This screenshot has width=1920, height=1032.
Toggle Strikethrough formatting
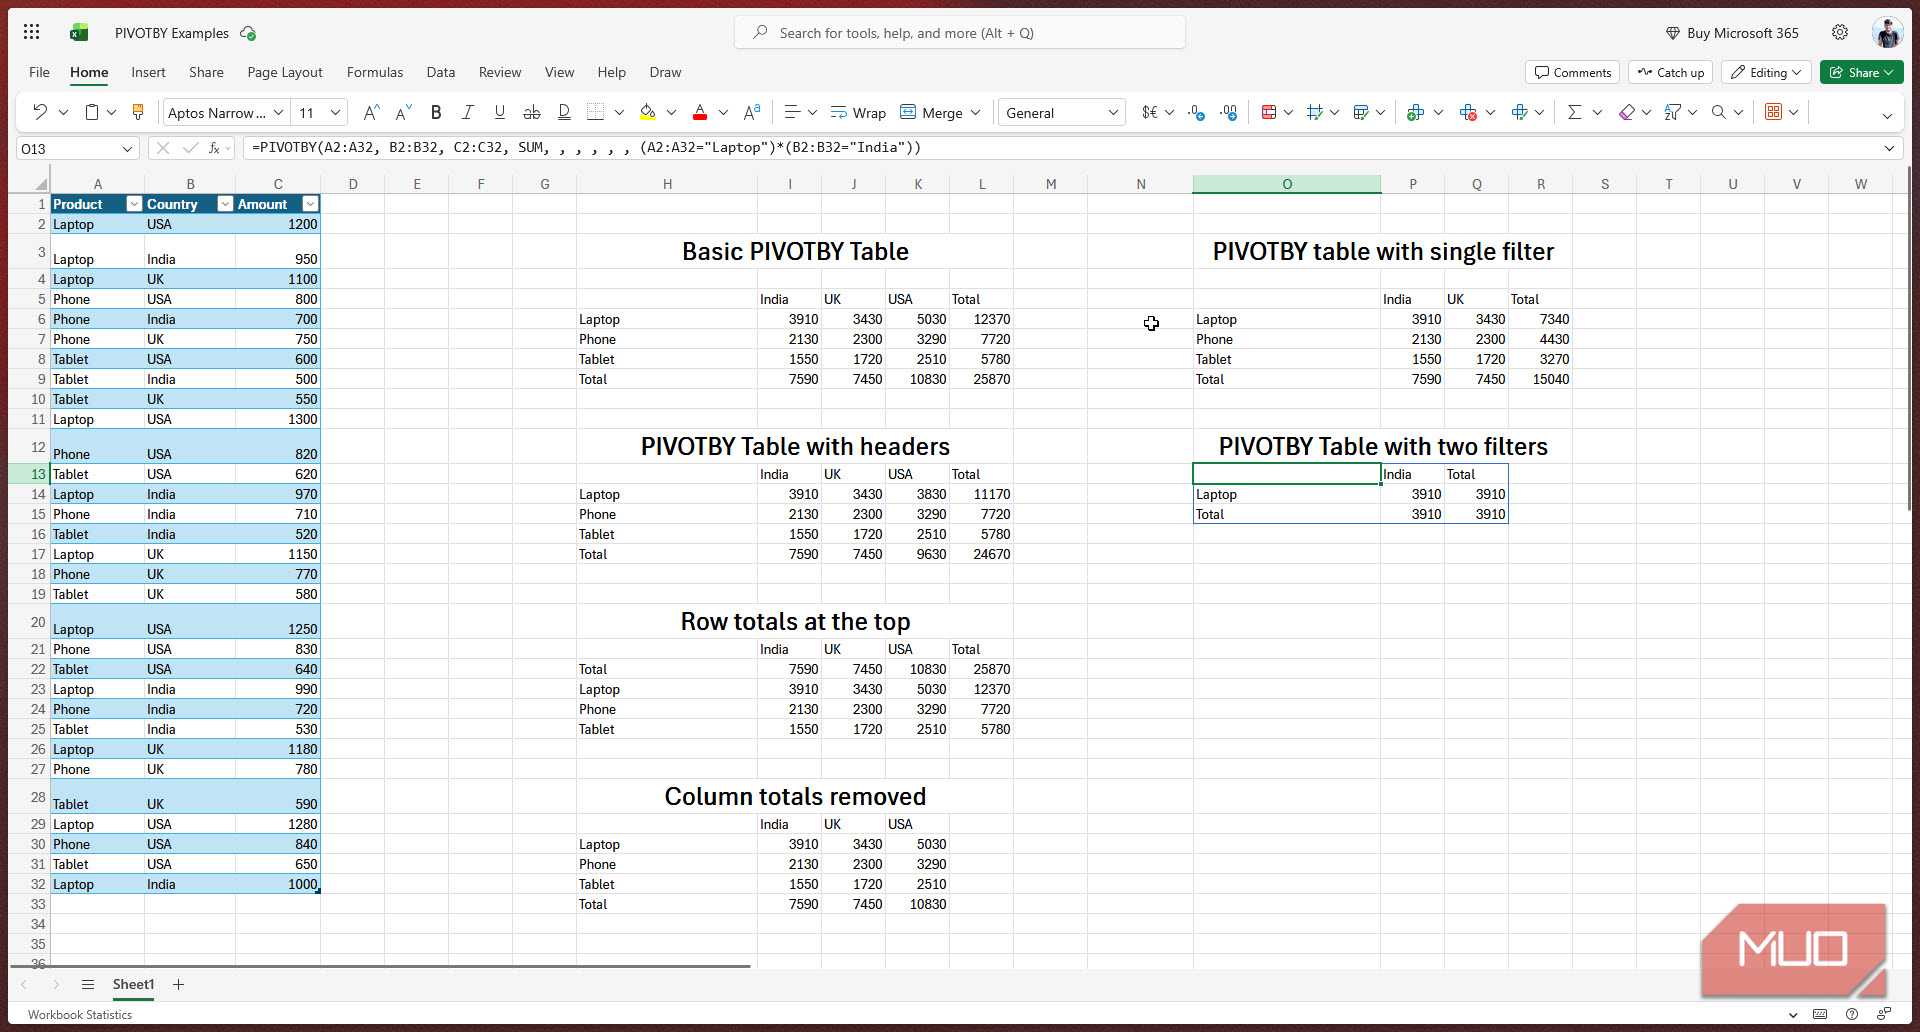click(x=532, y=112)
